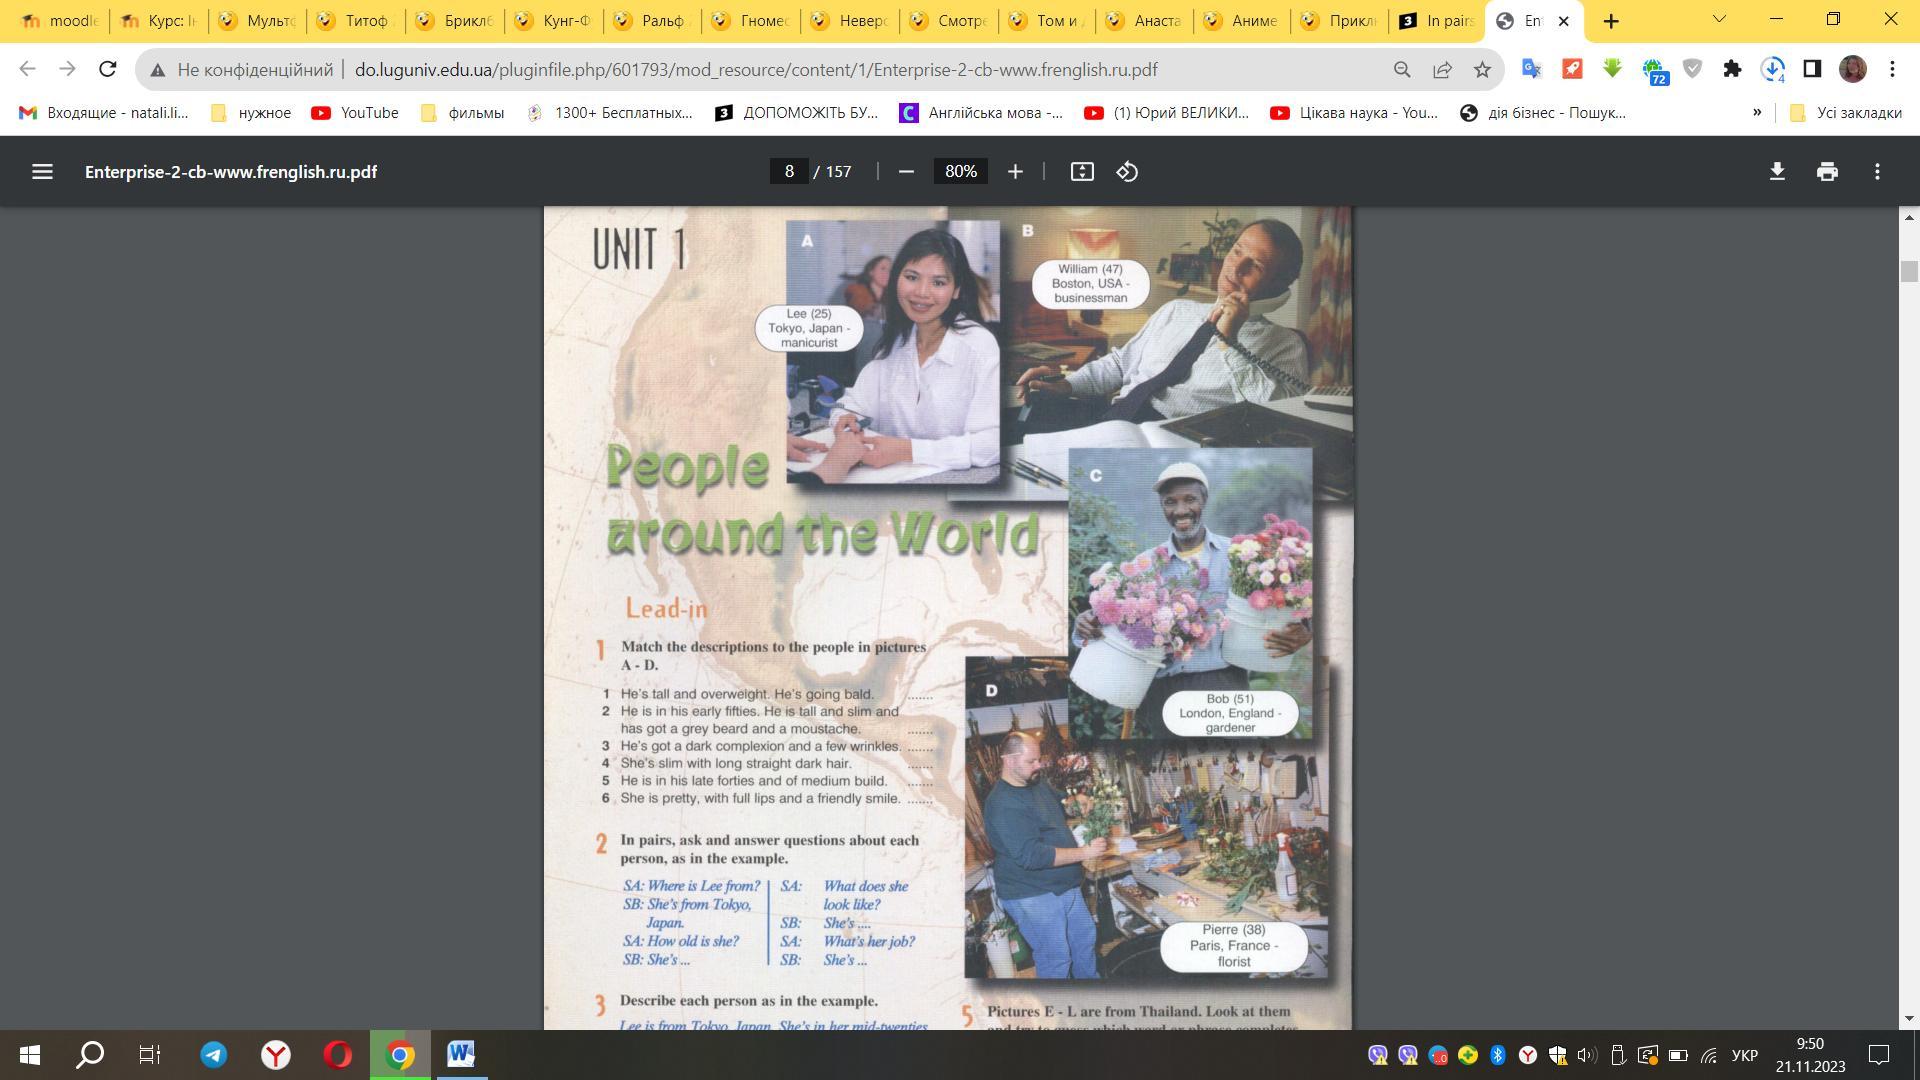Open the 1300+ Бесплатных bookmark
This screenshot has height=1080, width=1920.
pyautogui.click(x=610, y=113)
